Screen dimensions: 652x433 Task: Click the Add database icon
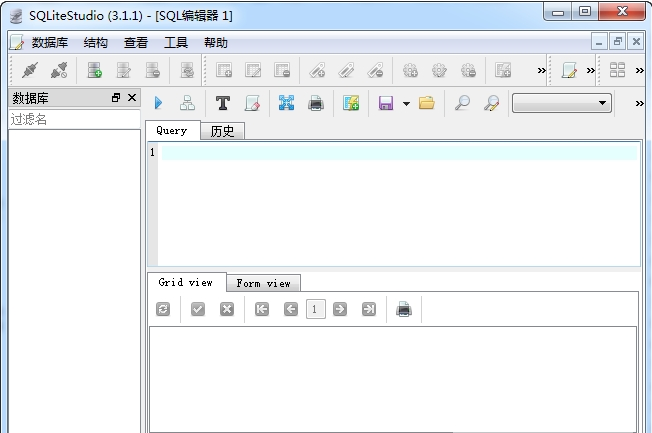pyautogui.click(x=94, y=70)
